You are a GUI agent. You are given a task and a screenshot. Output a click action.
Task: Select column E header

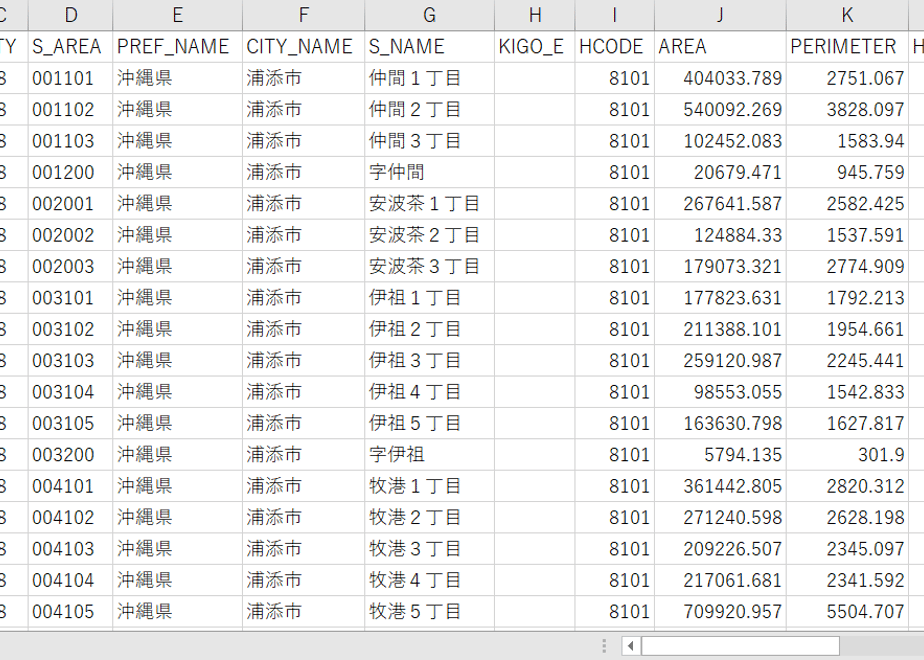click(177, 15)
